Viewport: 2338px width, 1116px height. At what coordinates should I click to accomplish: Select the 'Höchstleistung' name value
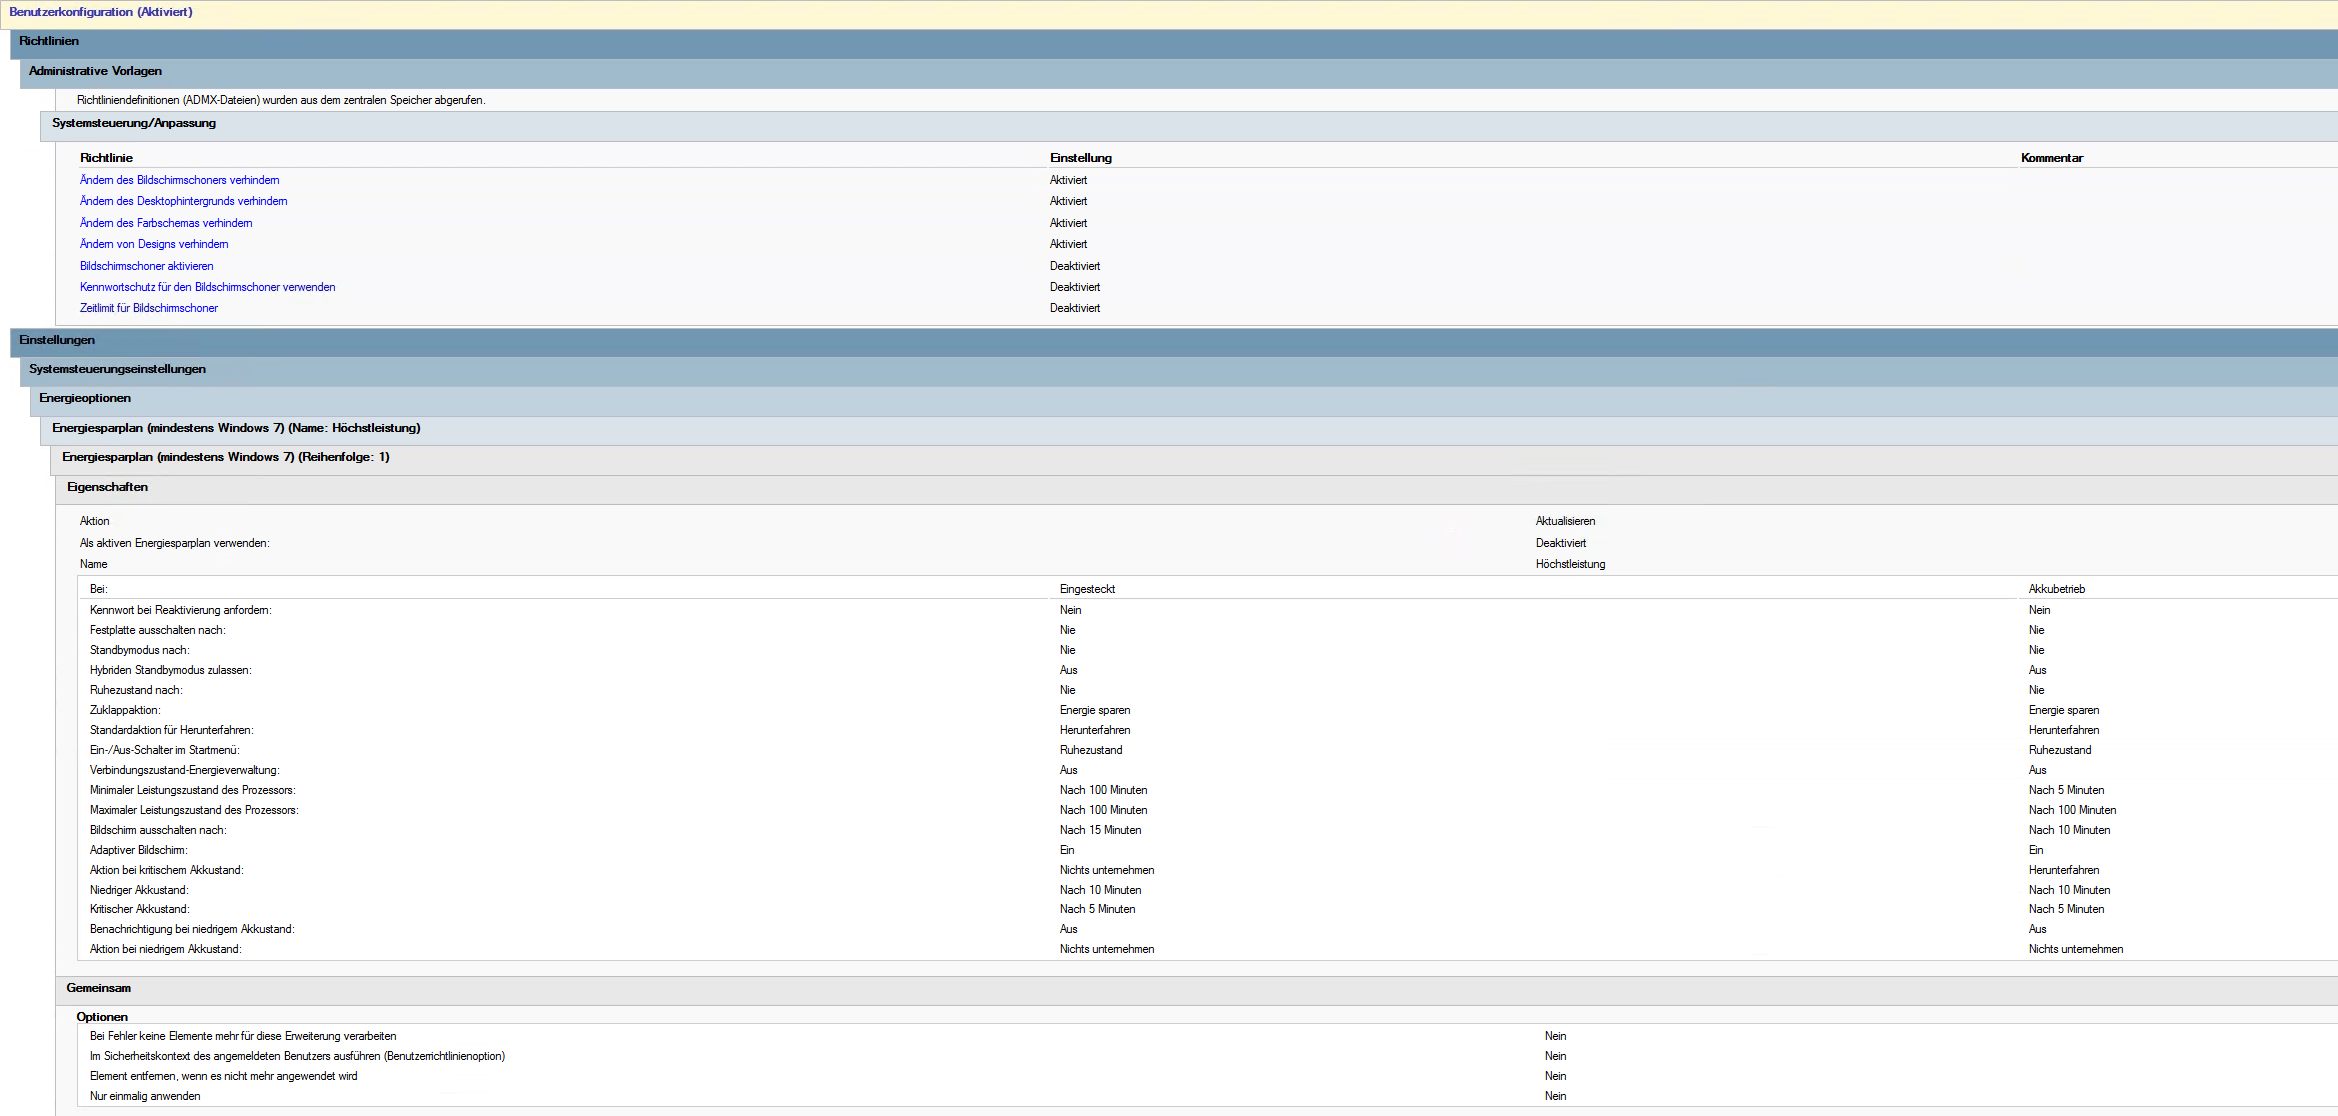click(x=1571, y=564)
